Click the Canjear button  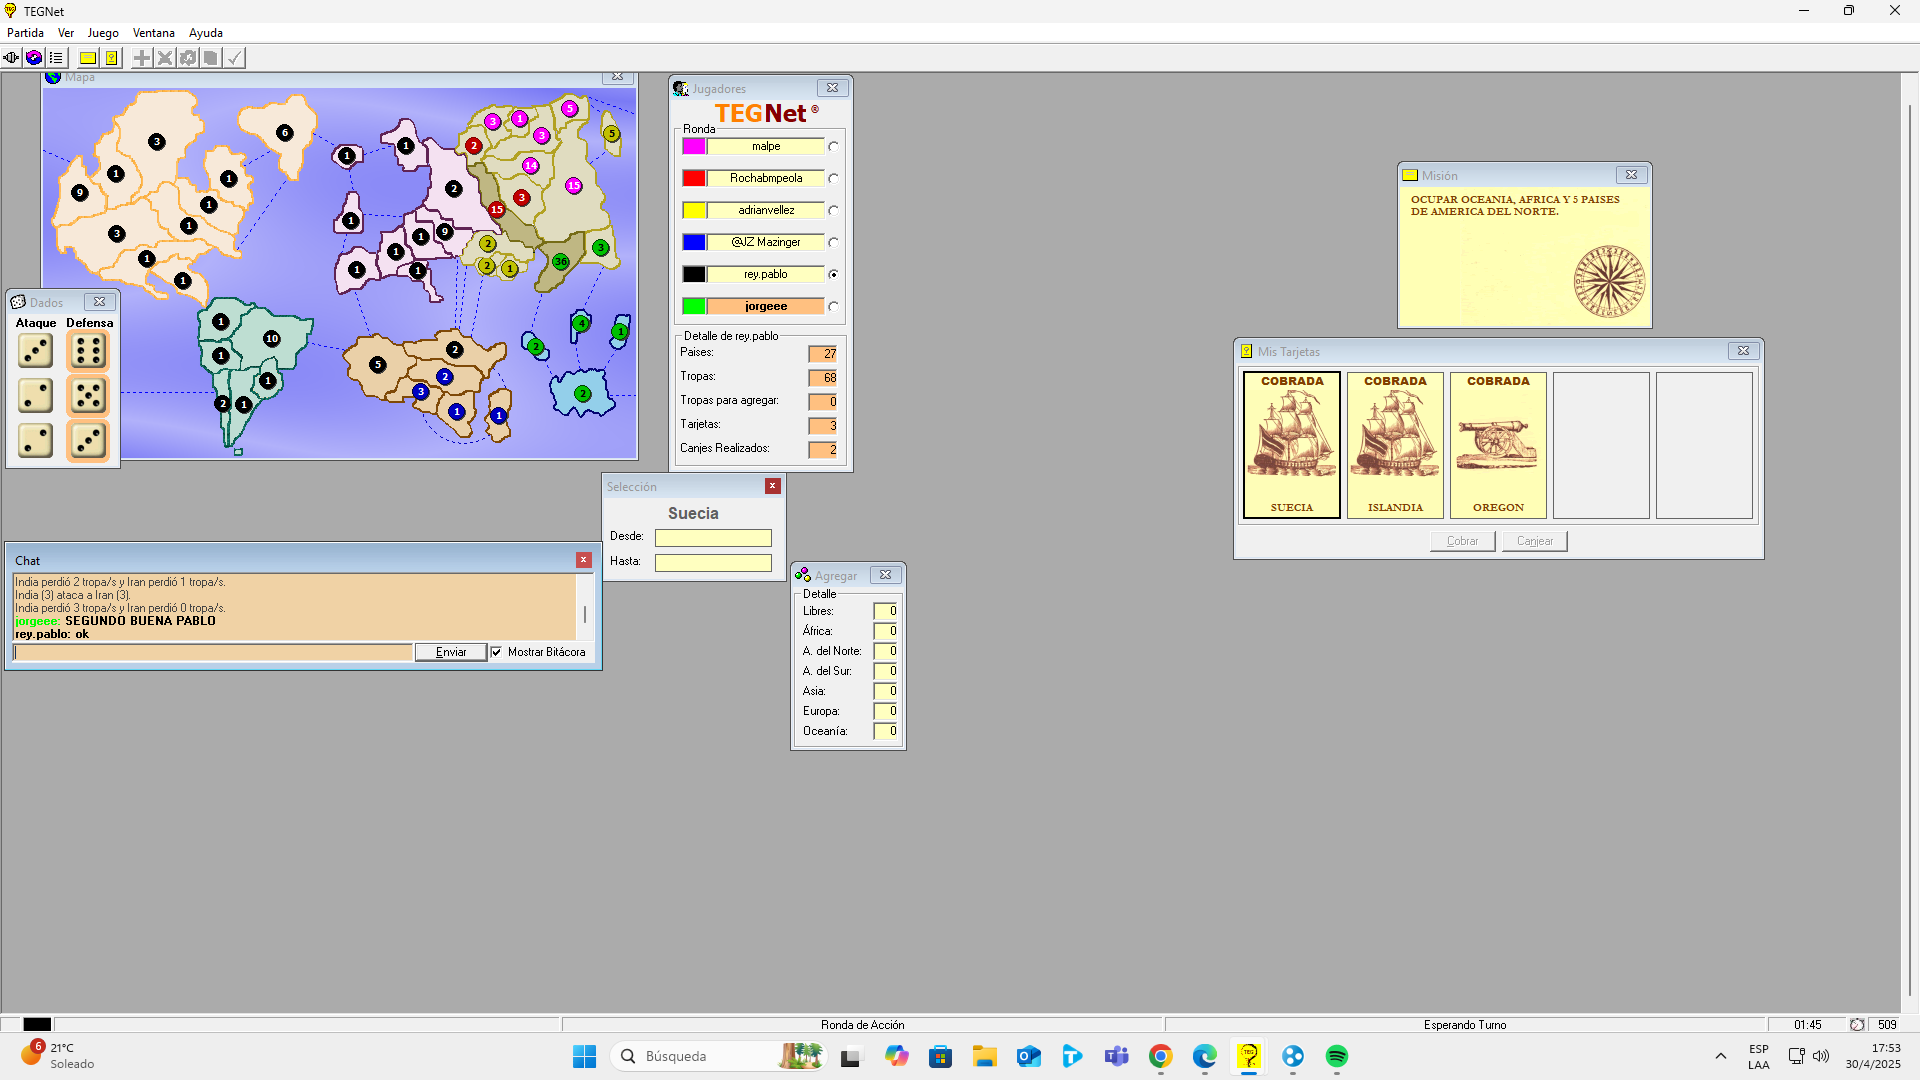(1535, 541)
